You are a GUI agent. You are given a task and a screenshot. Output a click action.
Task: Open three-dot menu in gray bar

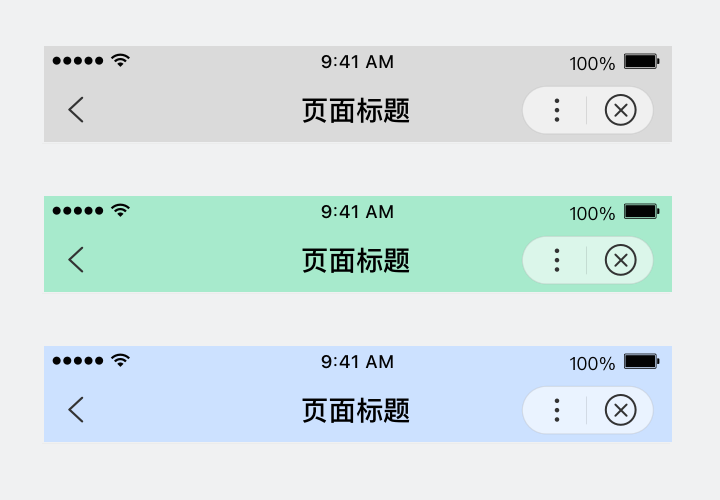point(557,110)
